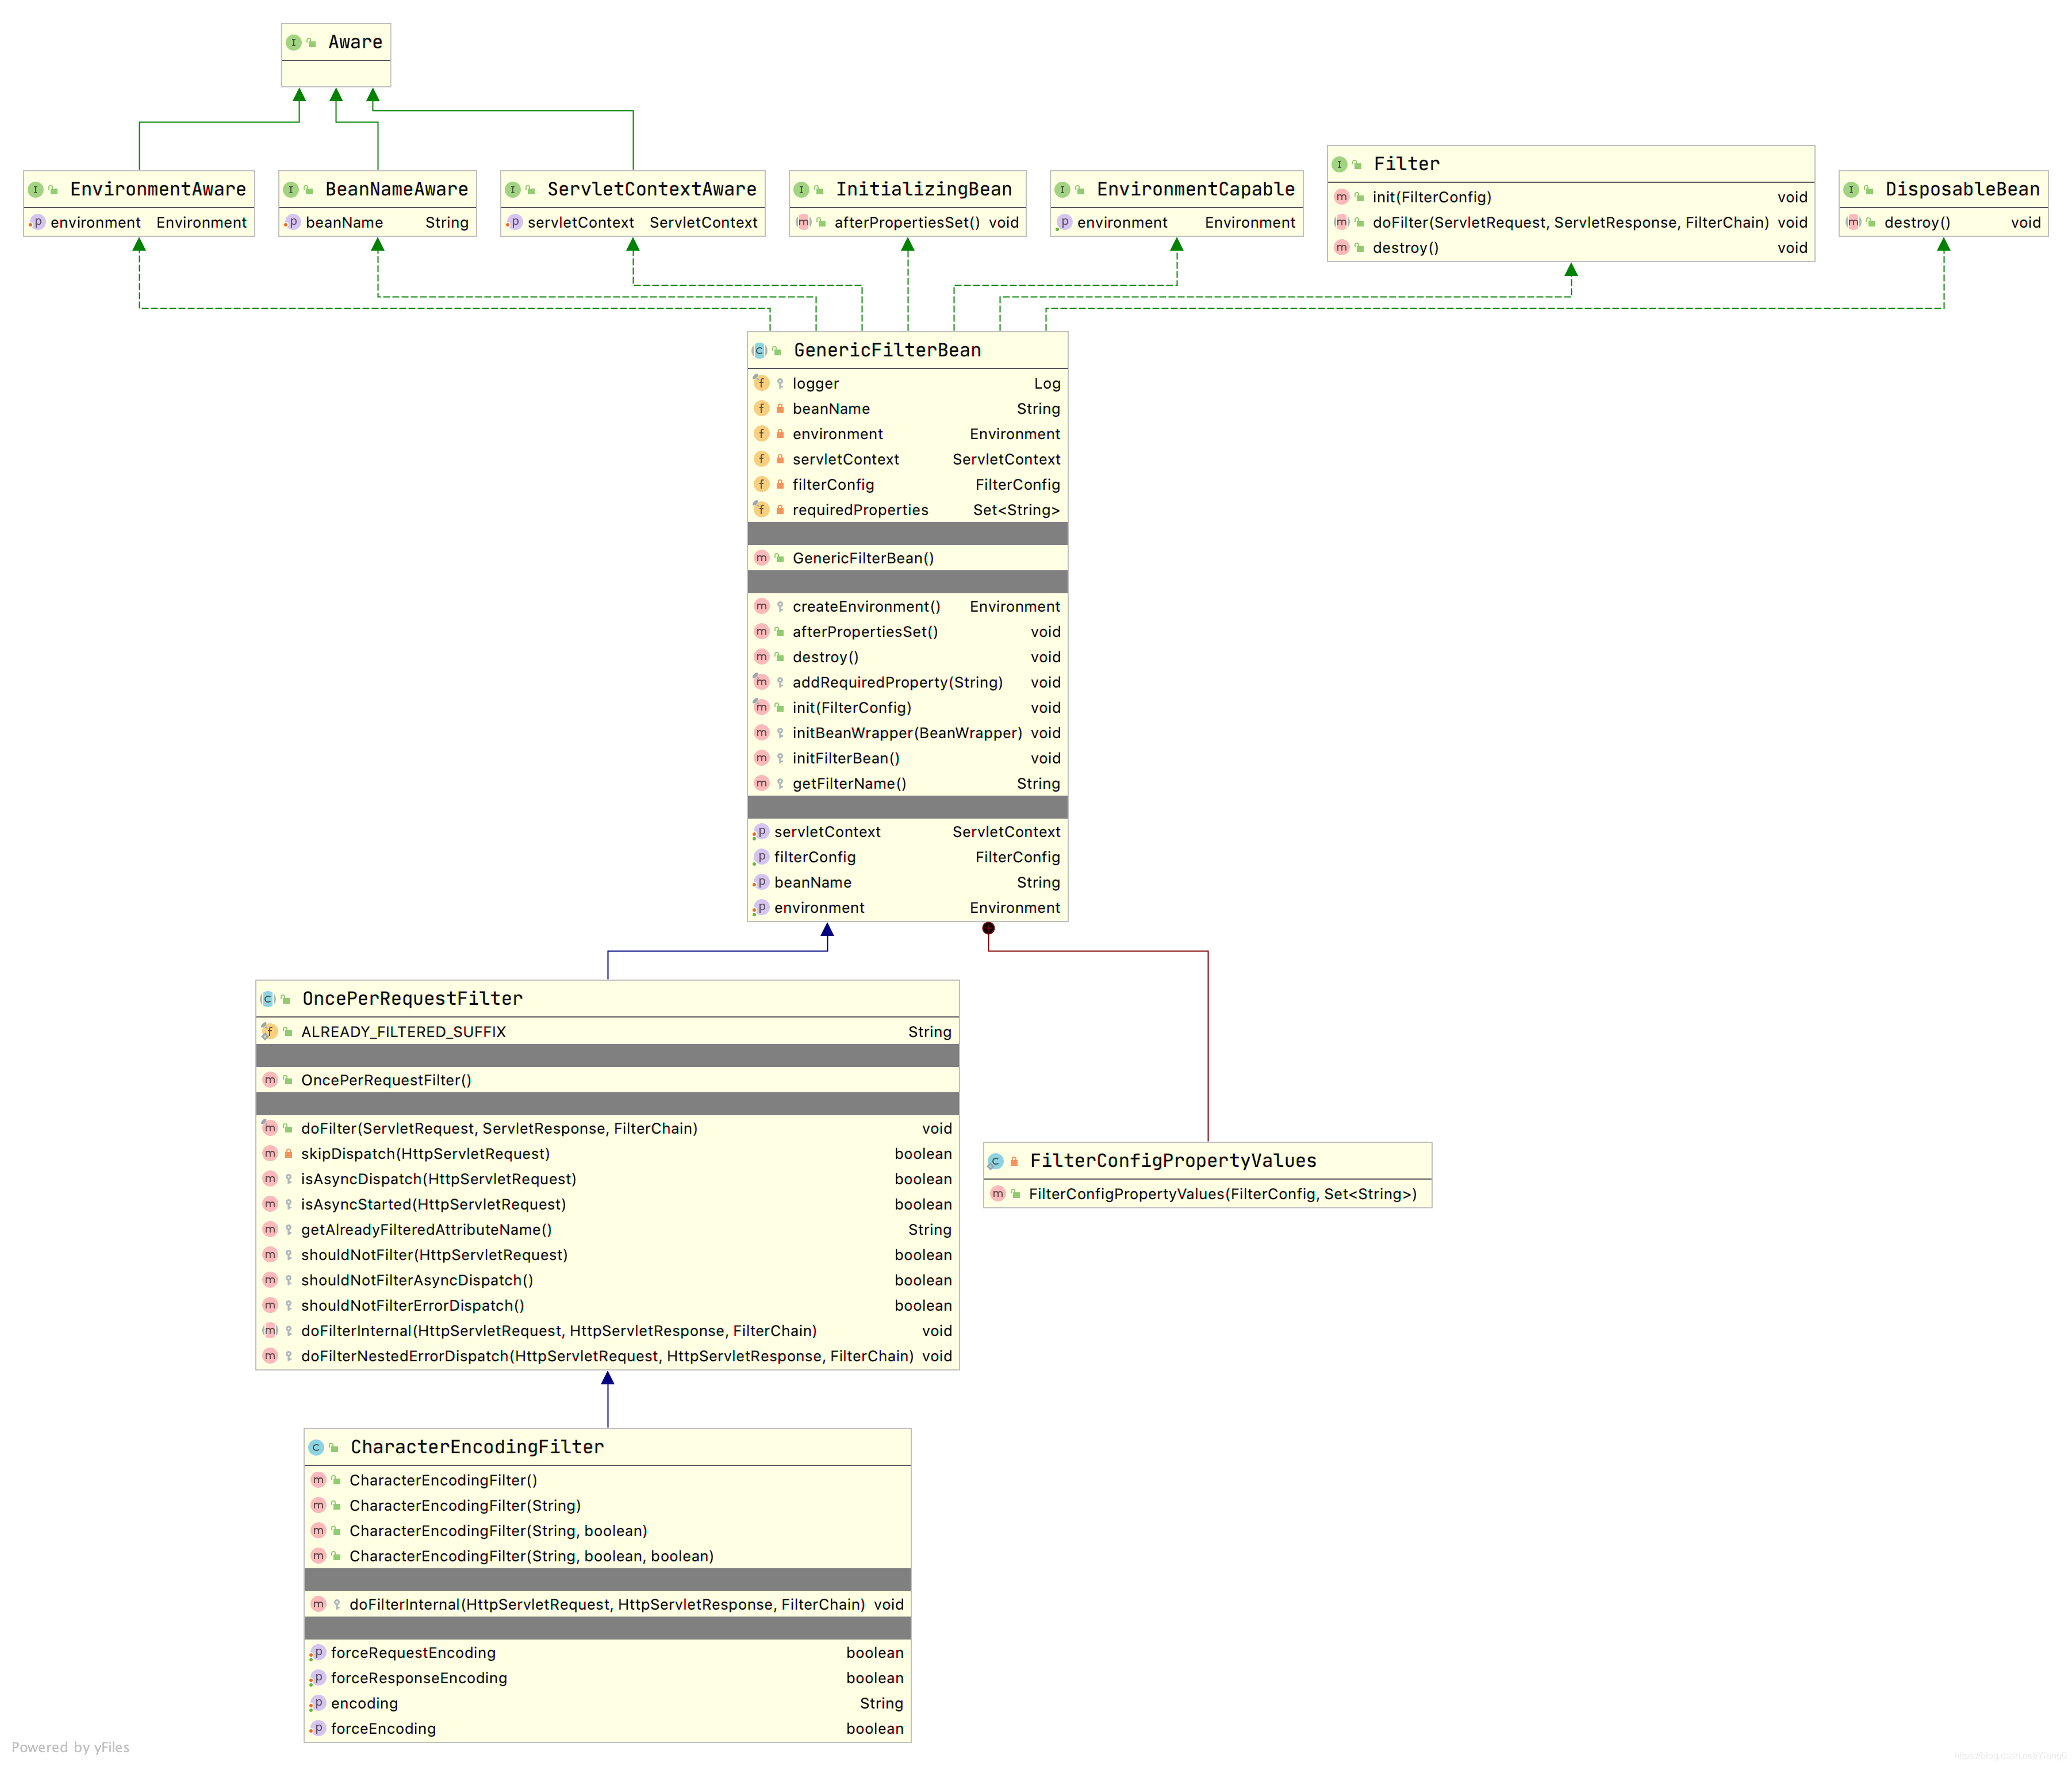Click the servletContext field in GenericFilterBean
The width and height of the screenshot is (2072, 1766).
pyautogui.click(x=908, y=459)
